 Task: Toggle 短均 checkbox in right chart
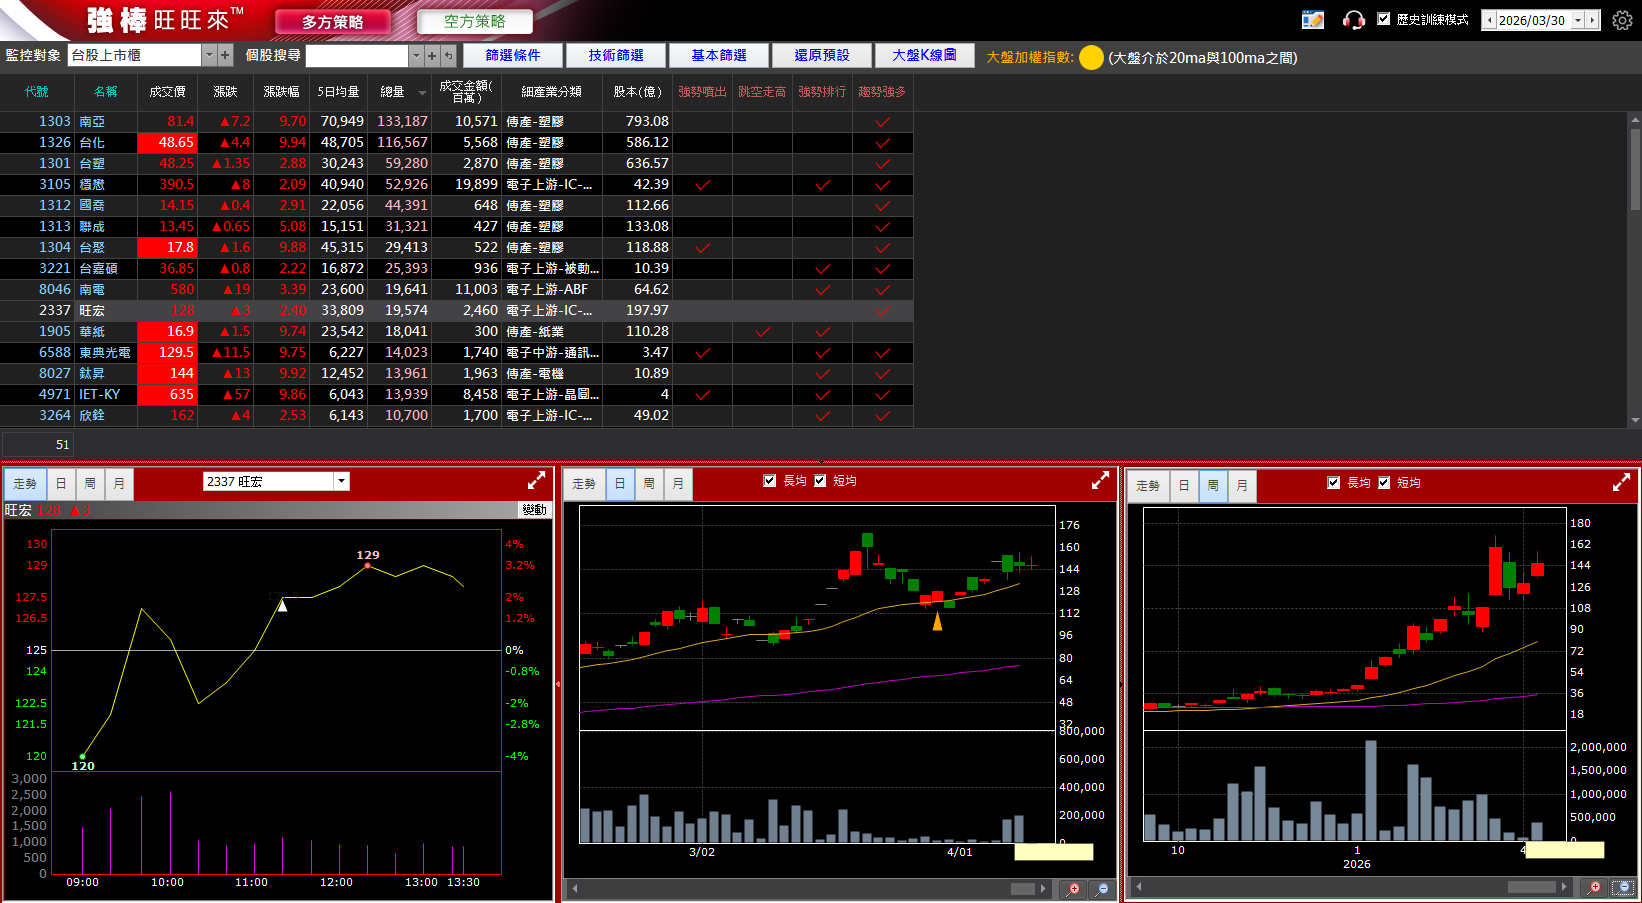(1384, 483)
